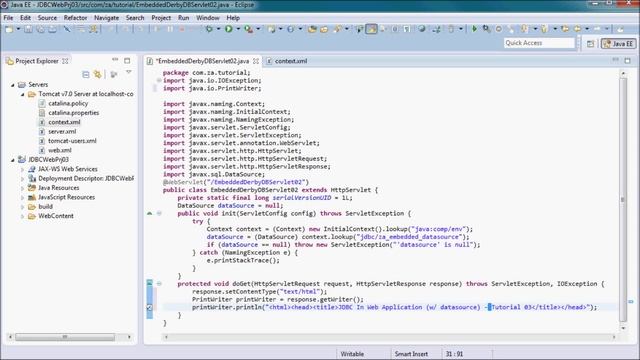Collapse the Tomcat v7.0 Server node
Image resolution: width=640 pixels, height=360 pixels.
click(x=23, y=94)
